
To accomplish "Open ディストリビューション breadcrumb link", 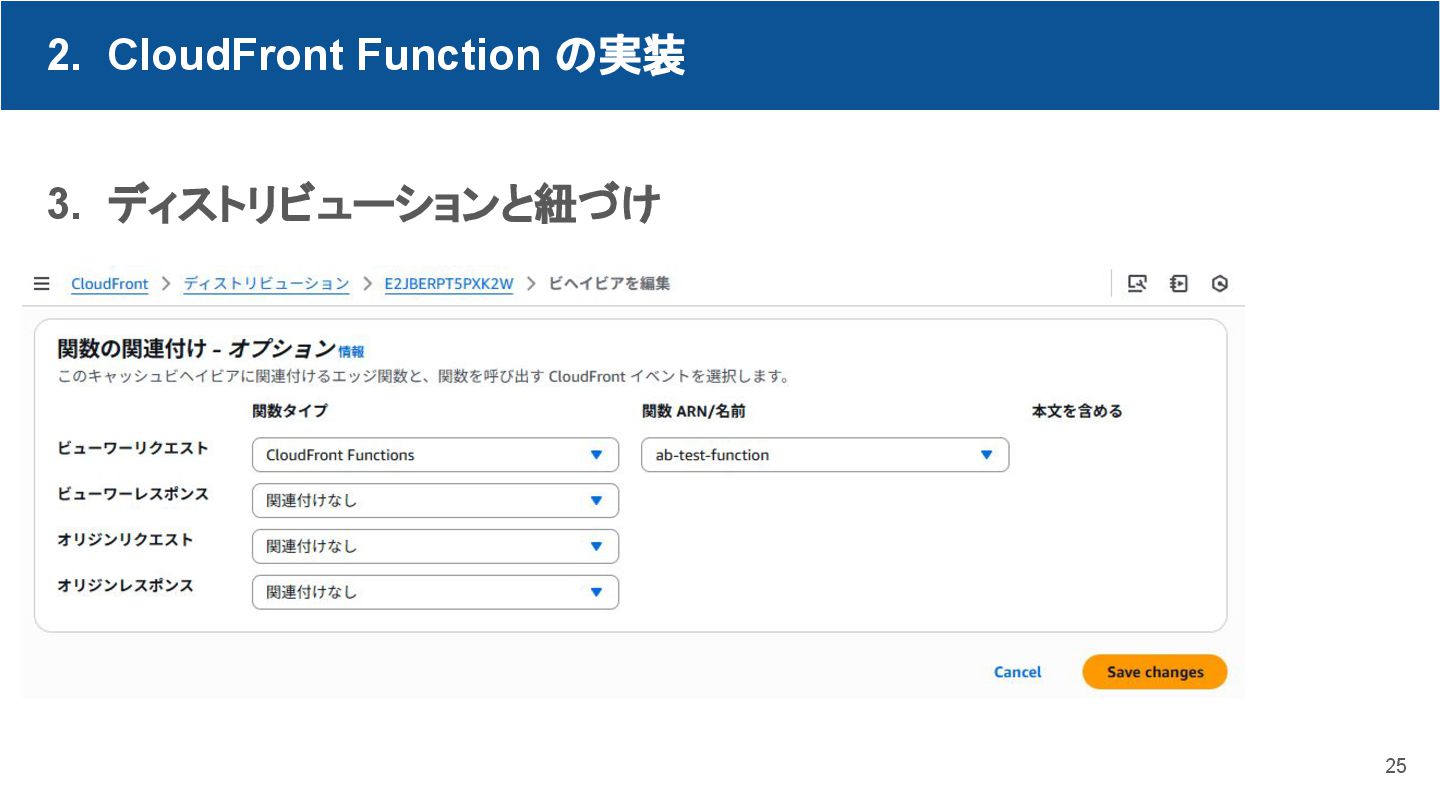I will click(x=266, y=284).
